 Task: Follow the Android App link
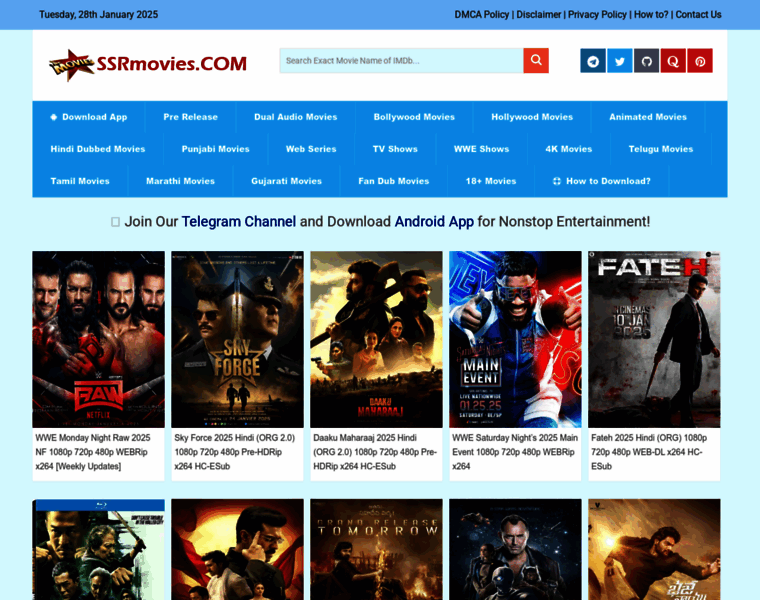[x=434, y=221]
